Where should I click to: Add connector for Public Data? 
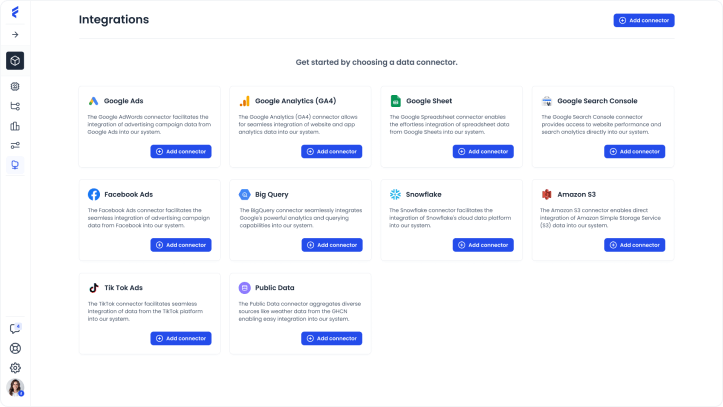click(x=332, y=338)
